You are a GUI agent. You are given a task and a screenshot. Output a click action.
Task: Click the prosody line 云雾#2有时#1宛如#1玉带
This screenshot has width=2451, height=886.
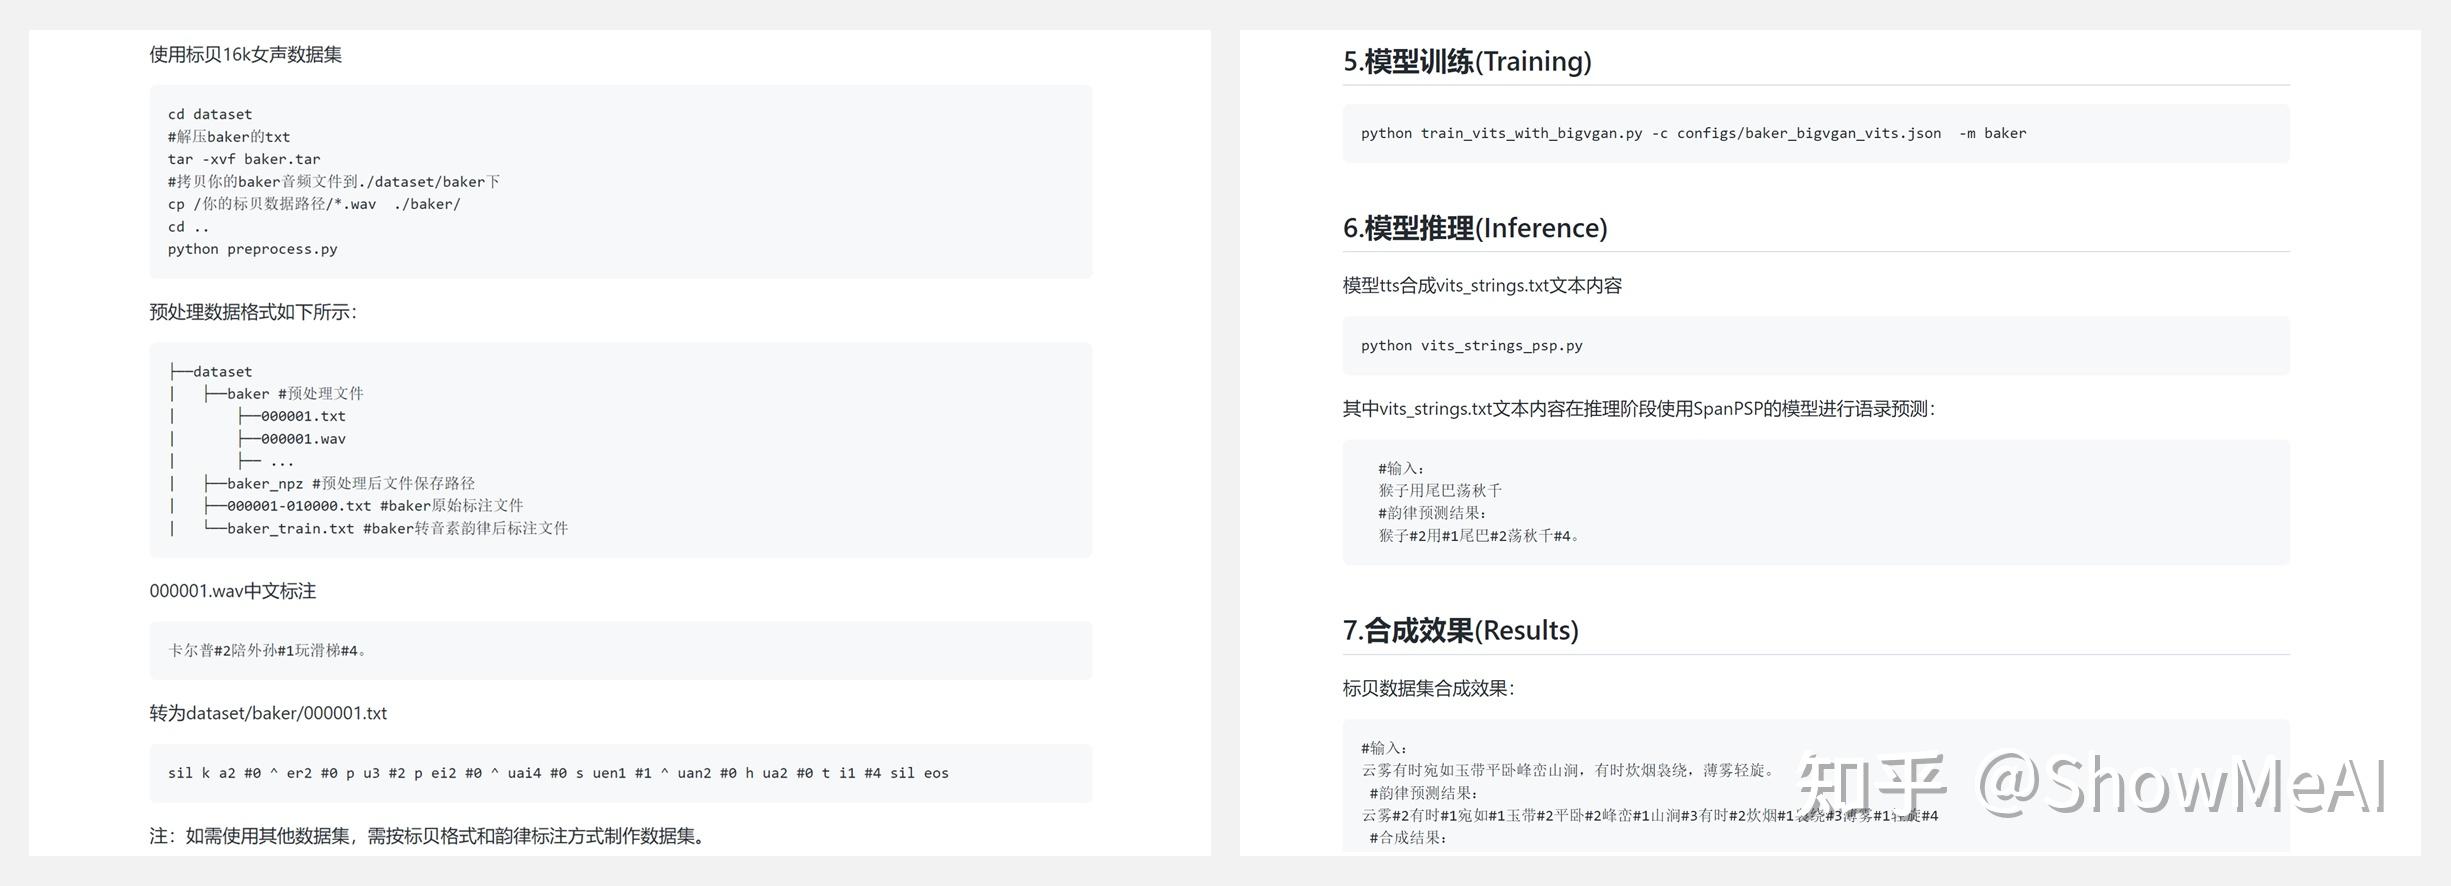(1650, 815)
